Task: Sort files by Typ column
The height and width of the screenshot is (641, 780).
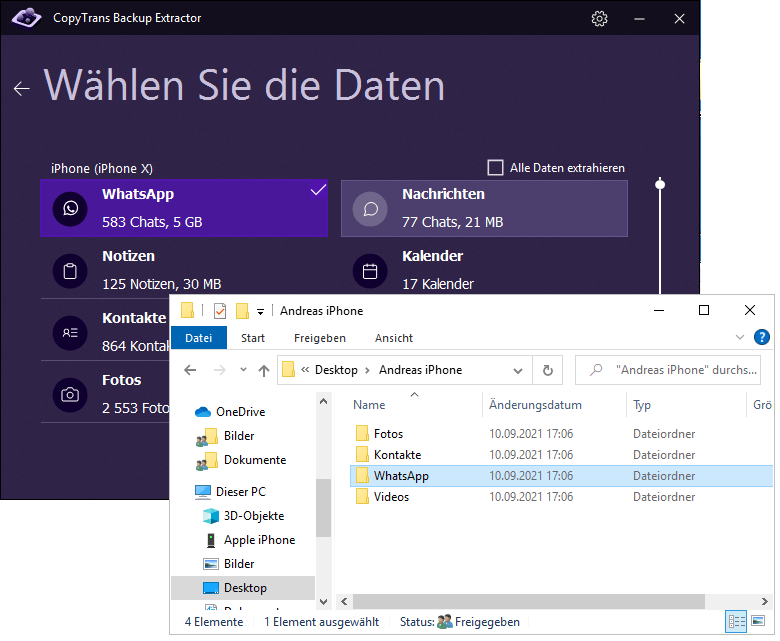Action: (x=642, y=405)
